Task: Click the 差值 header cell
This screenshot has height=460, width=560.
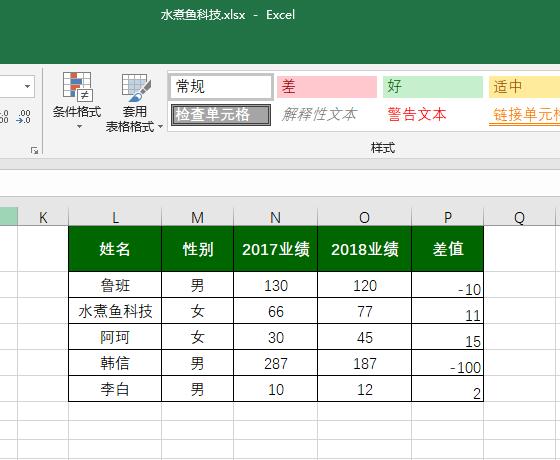Action: (x=448, y=249)
